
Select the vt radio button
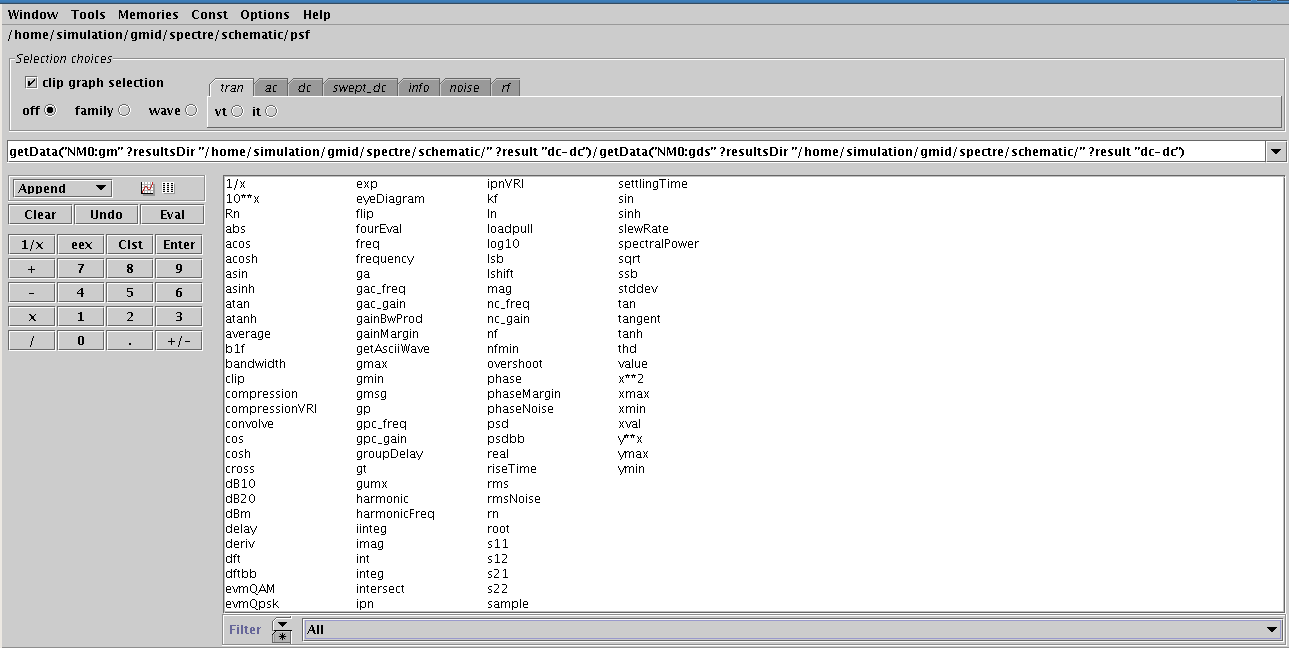[x=237, y=112]
